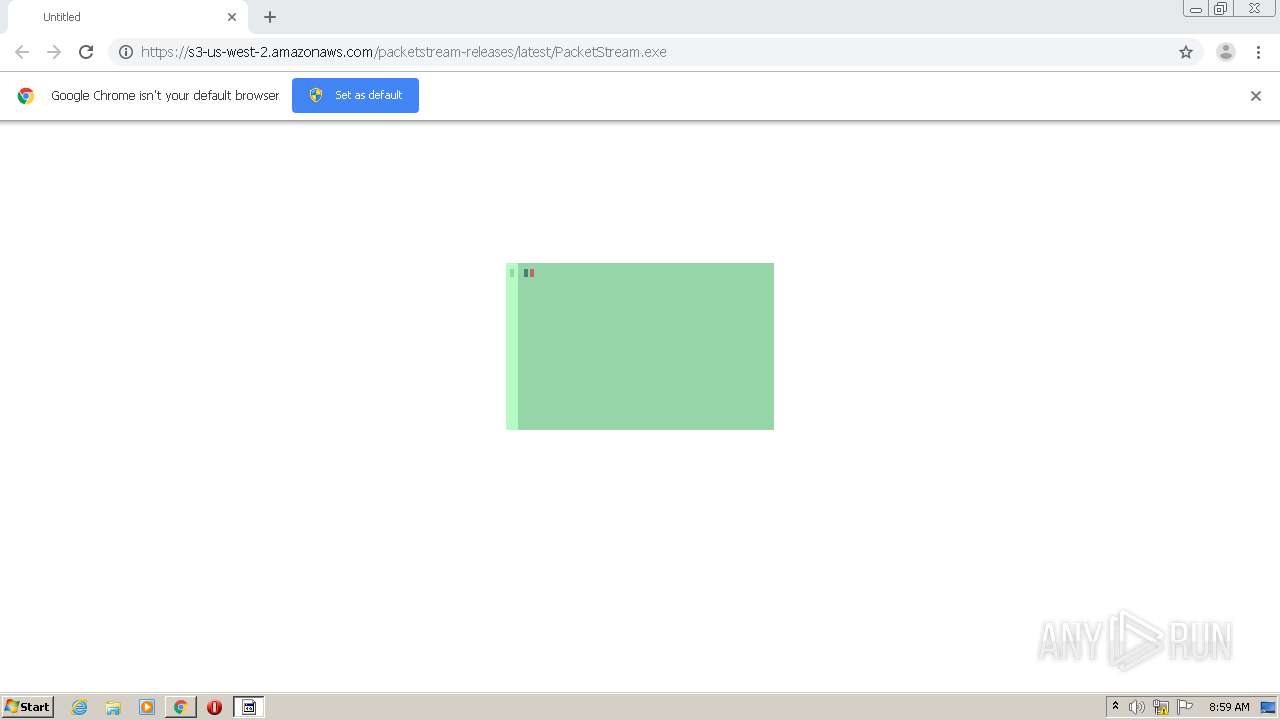1280x720 pixels.
Task: Click the address bar URL field
Action: 655,52
